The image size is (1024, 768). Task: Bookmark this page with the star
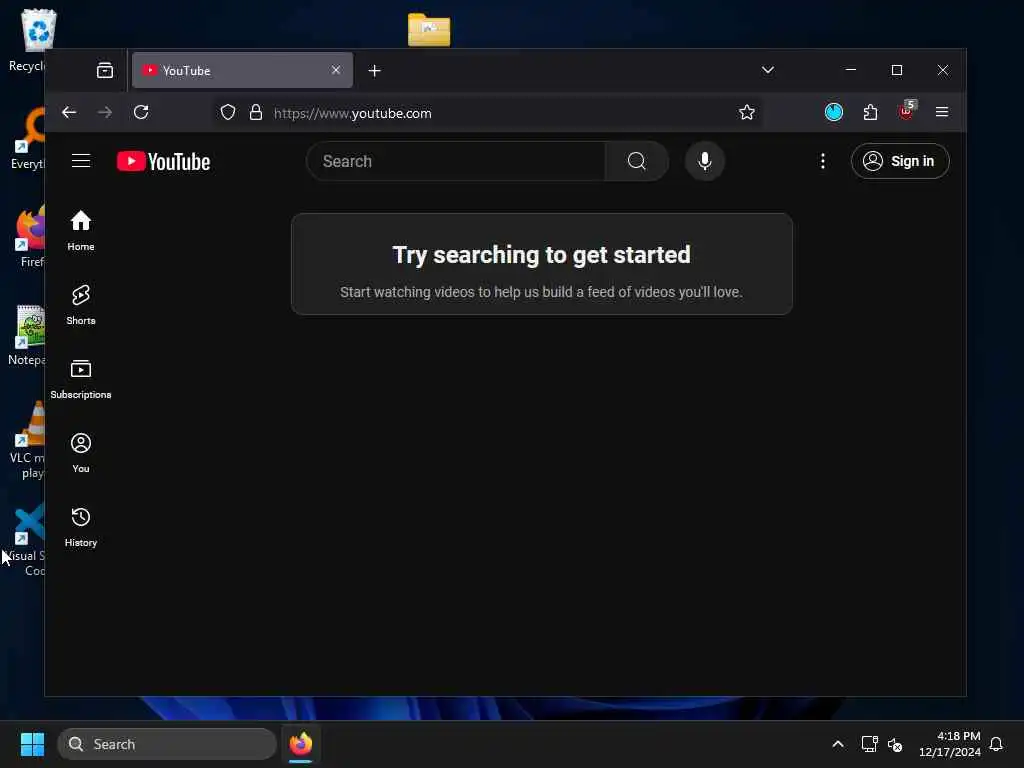(x=746, y=112)
